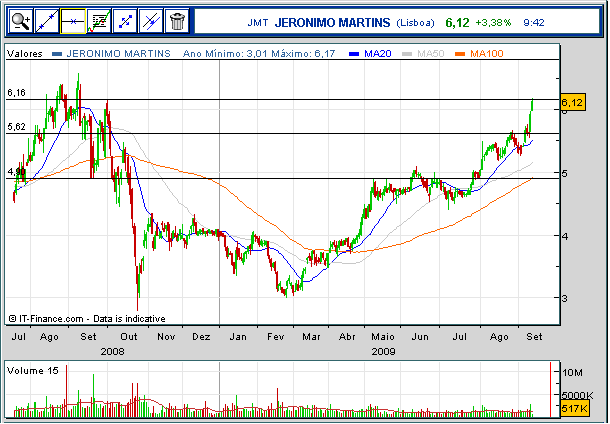Click the 2008 year label

tap(112, 352)
